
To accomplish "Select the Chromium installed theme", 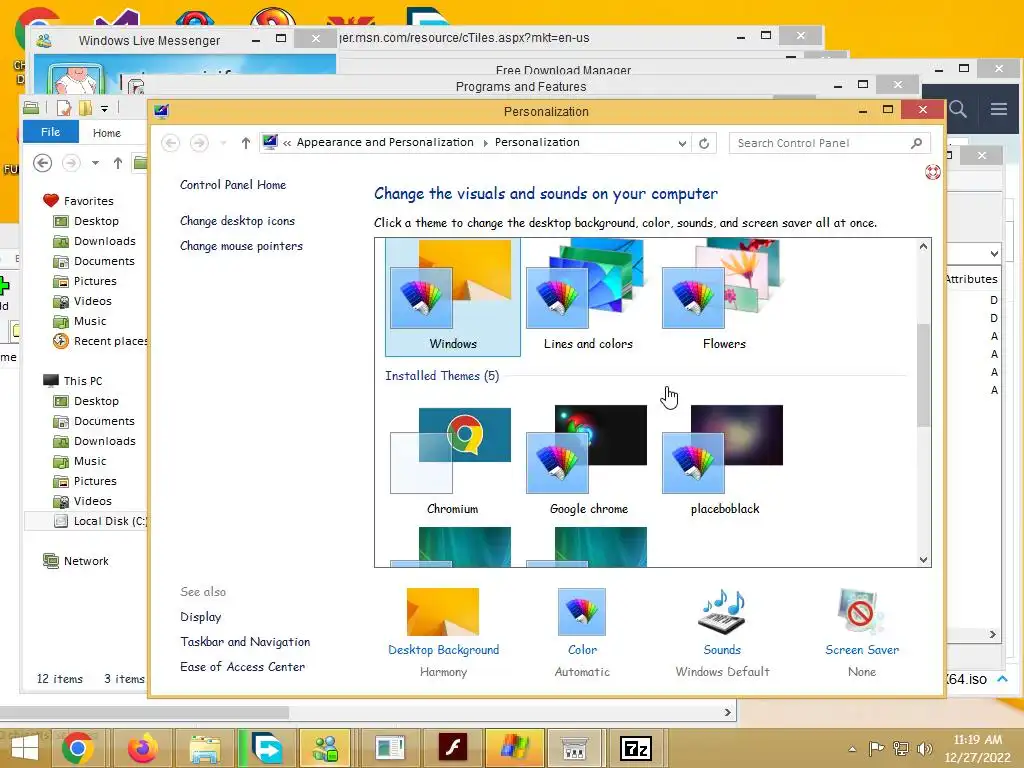I will pyautogui.click(x=453, y=460).
